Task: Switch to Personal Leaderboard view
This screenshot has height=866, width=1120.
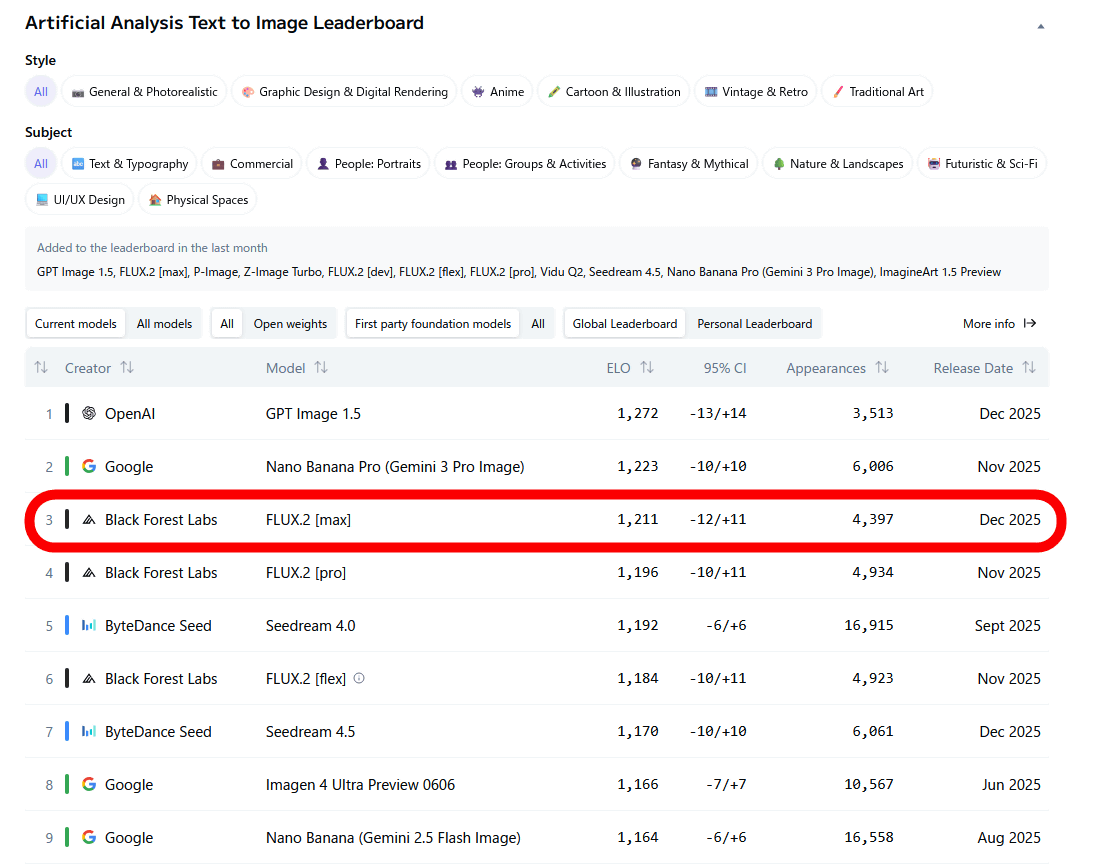Action: point(754,324)
